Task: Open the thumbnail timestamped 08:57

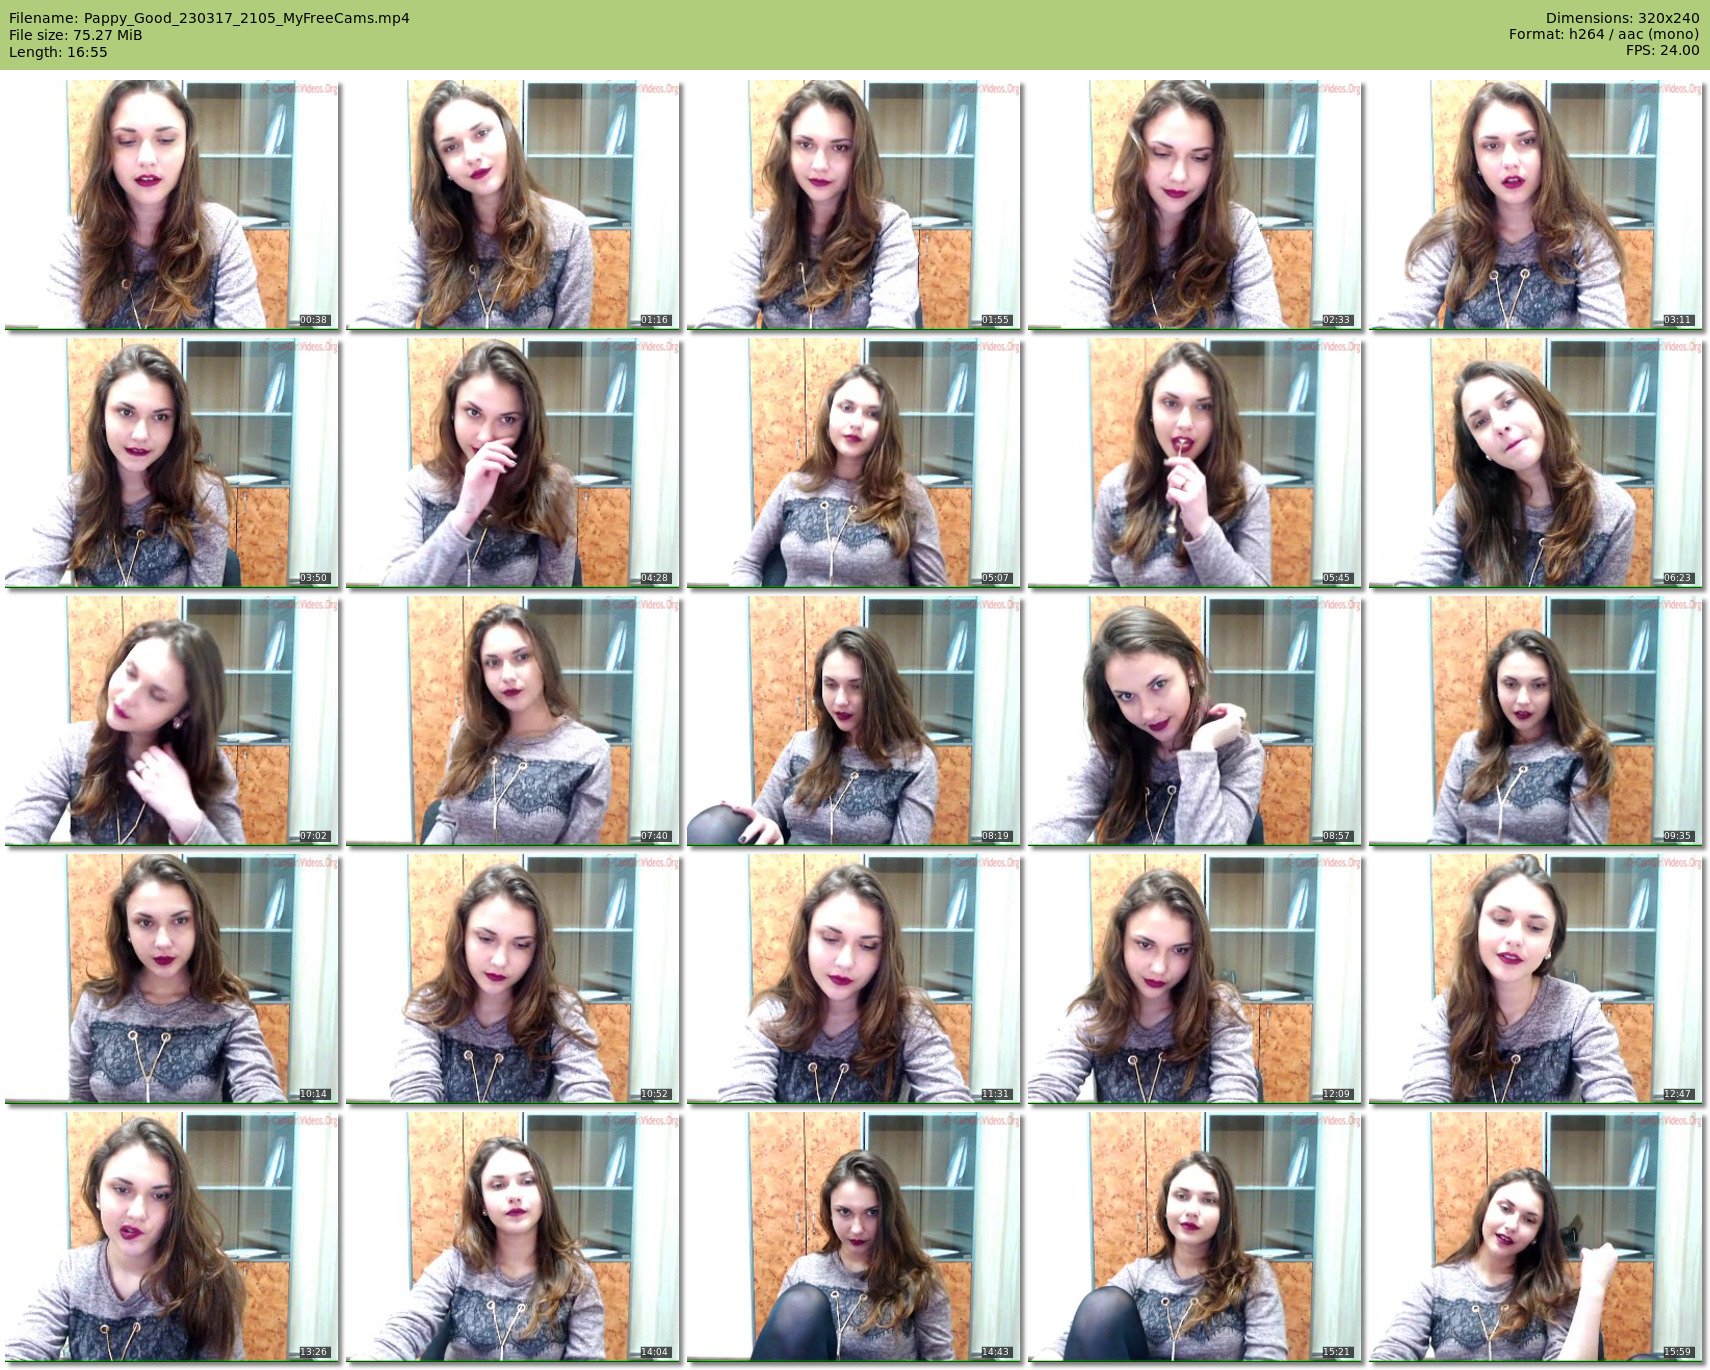Action: click(1195, 720)
